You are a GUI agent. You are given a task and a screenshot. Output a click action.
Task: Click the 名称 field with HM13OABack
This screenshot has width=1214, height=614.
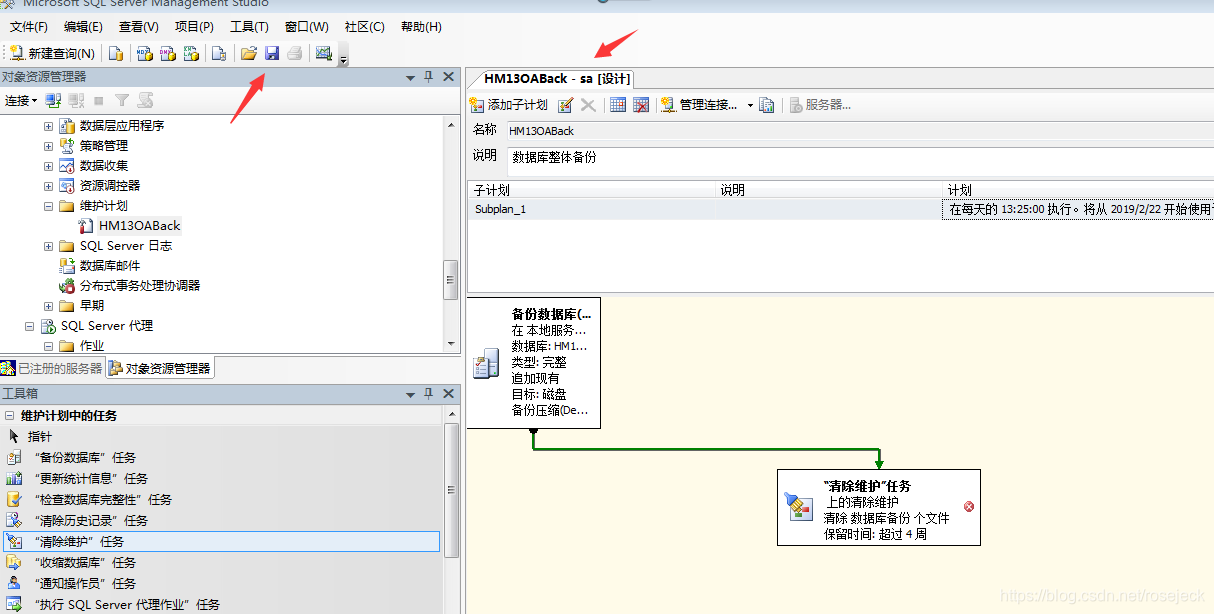pyautogui.click(x=858, y=131)
